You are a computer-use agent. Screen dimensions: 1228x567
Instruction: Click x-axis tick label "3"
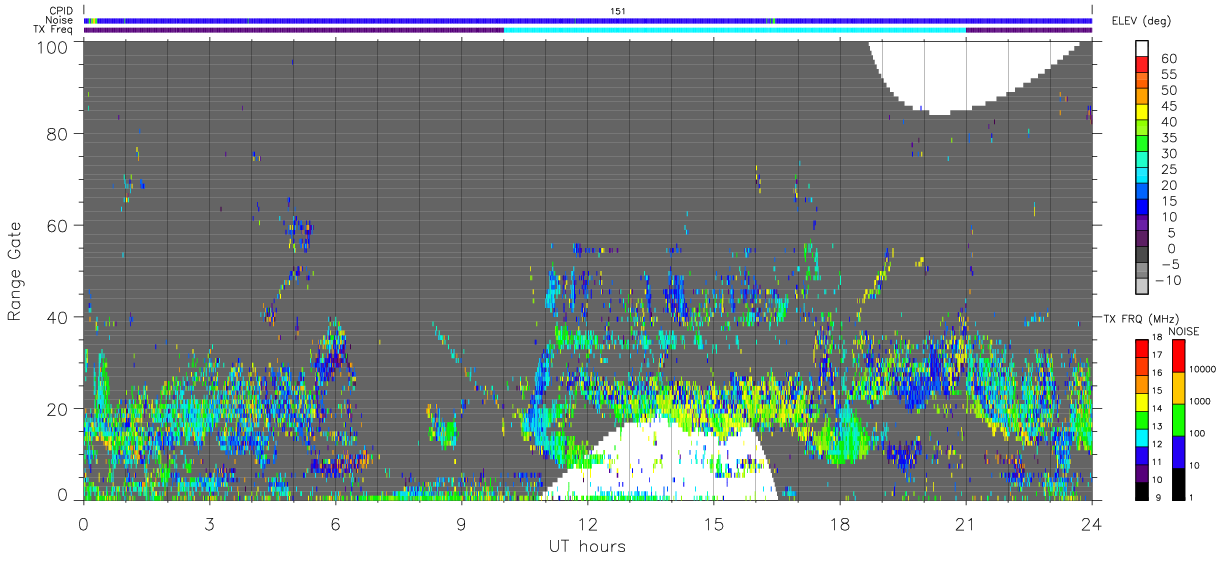pyautogui.click(x=209, y=524)
